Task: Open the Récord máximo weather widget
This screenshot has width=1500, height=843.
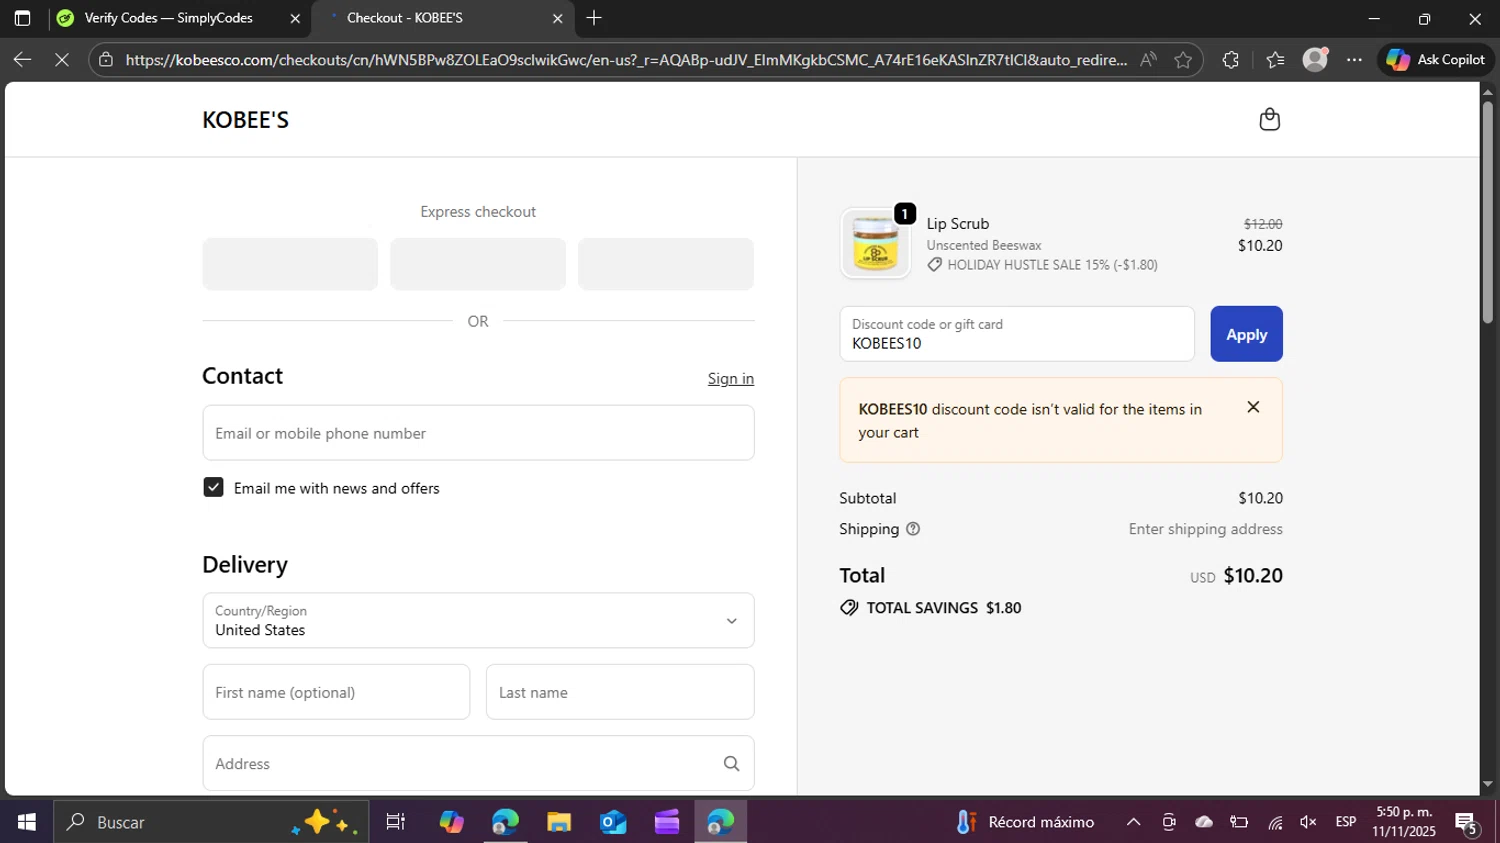Action: tap(1025, 822)
